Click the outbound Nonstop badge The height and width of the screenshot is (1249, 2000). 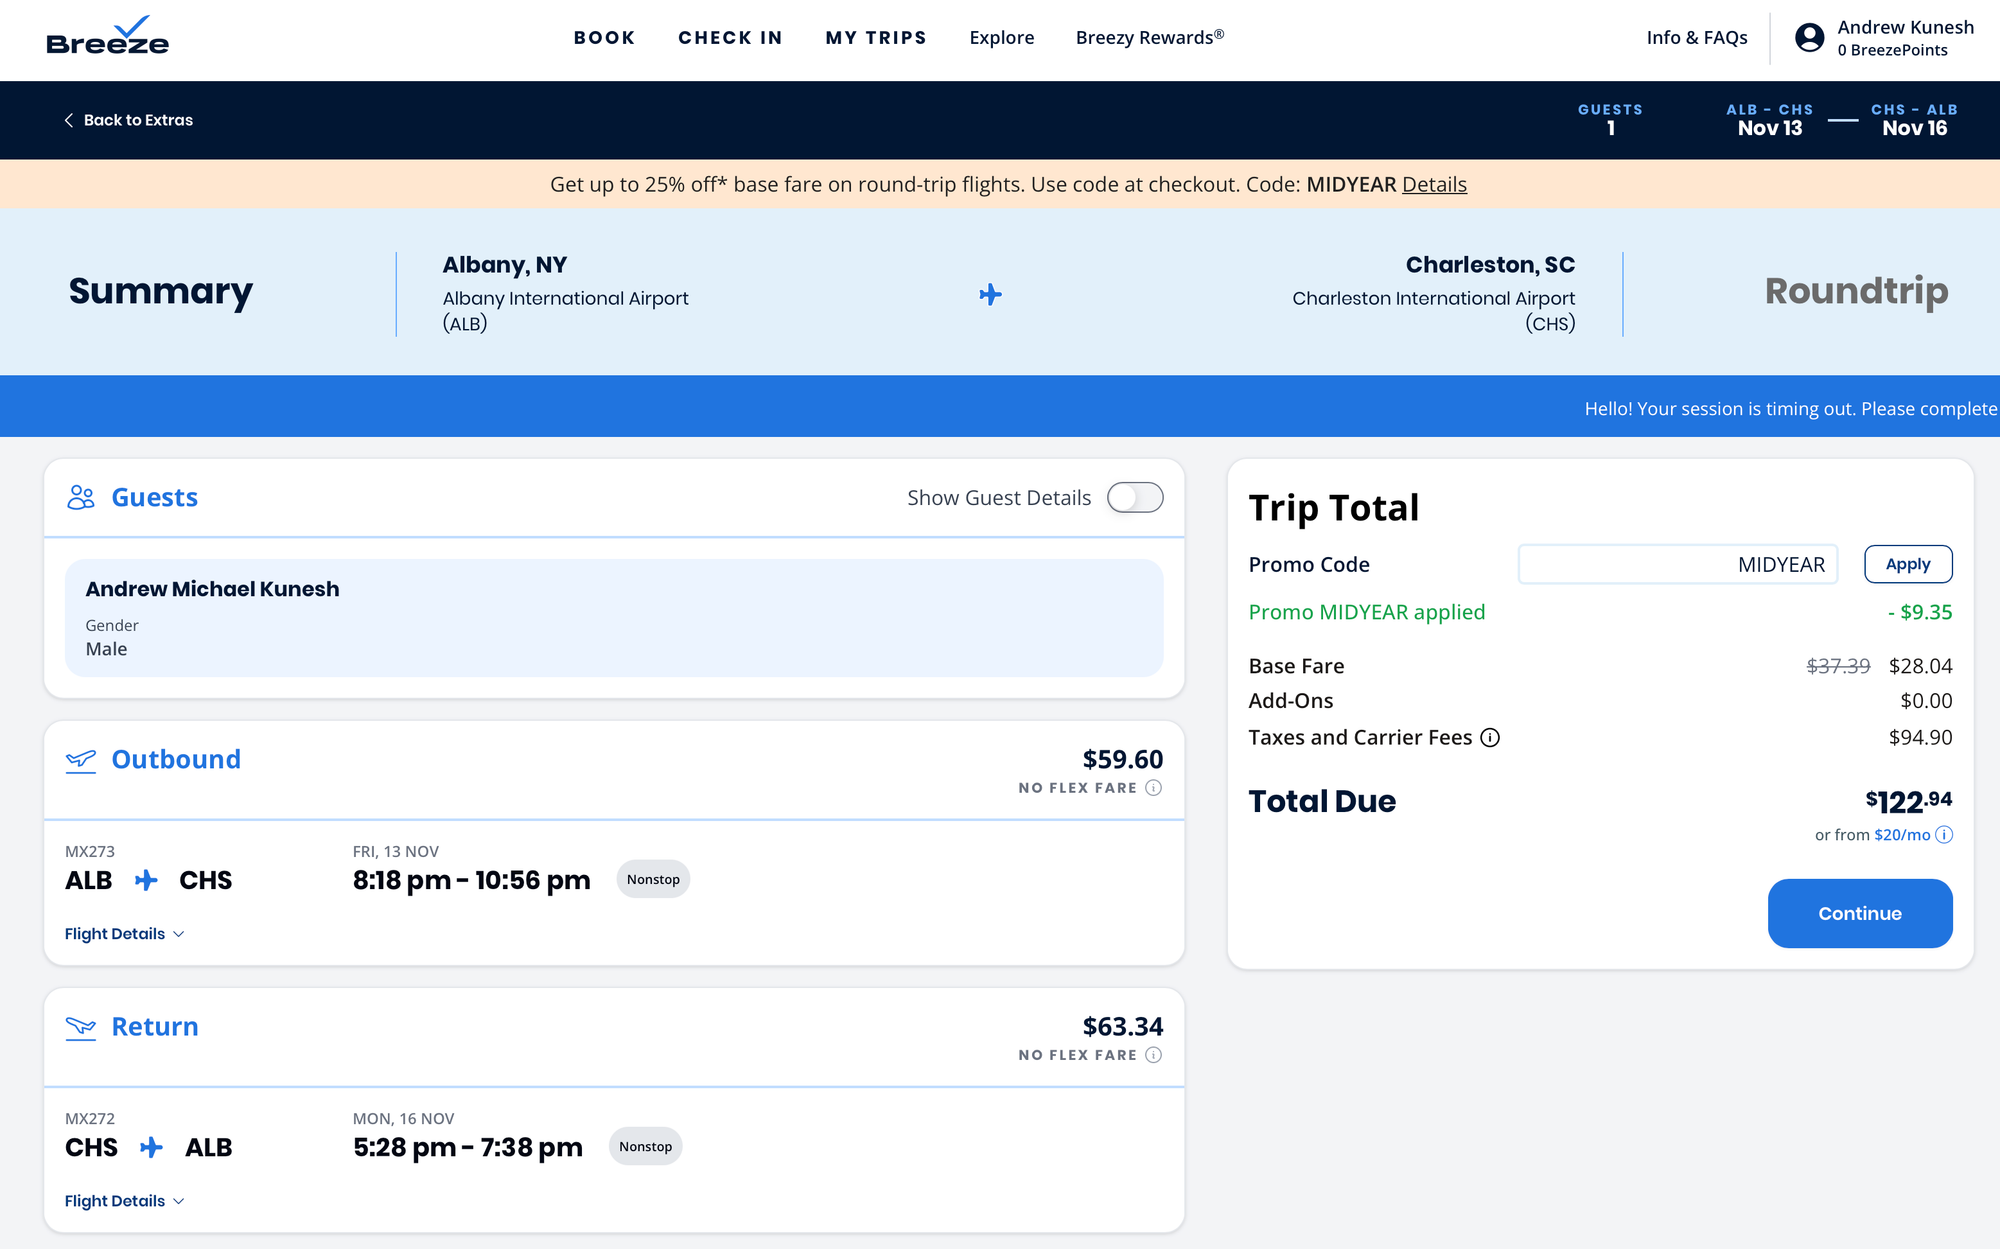(x=653, y=879)
